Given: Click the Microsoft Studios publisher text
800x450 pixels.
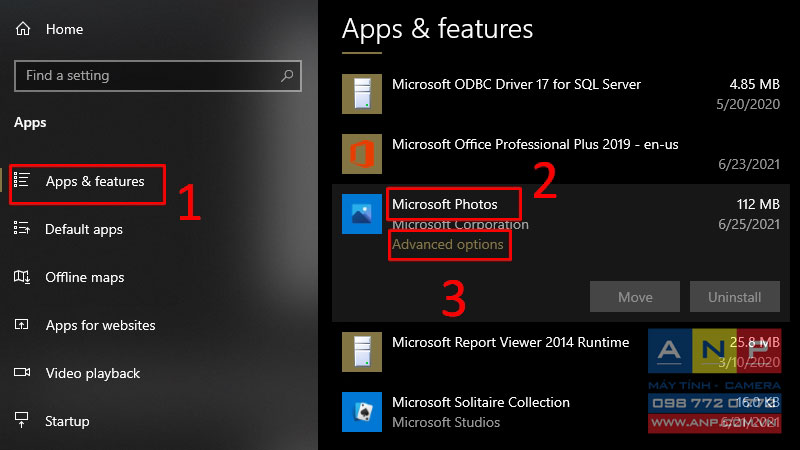Looking at the screenshot, I should click(446, 422).
